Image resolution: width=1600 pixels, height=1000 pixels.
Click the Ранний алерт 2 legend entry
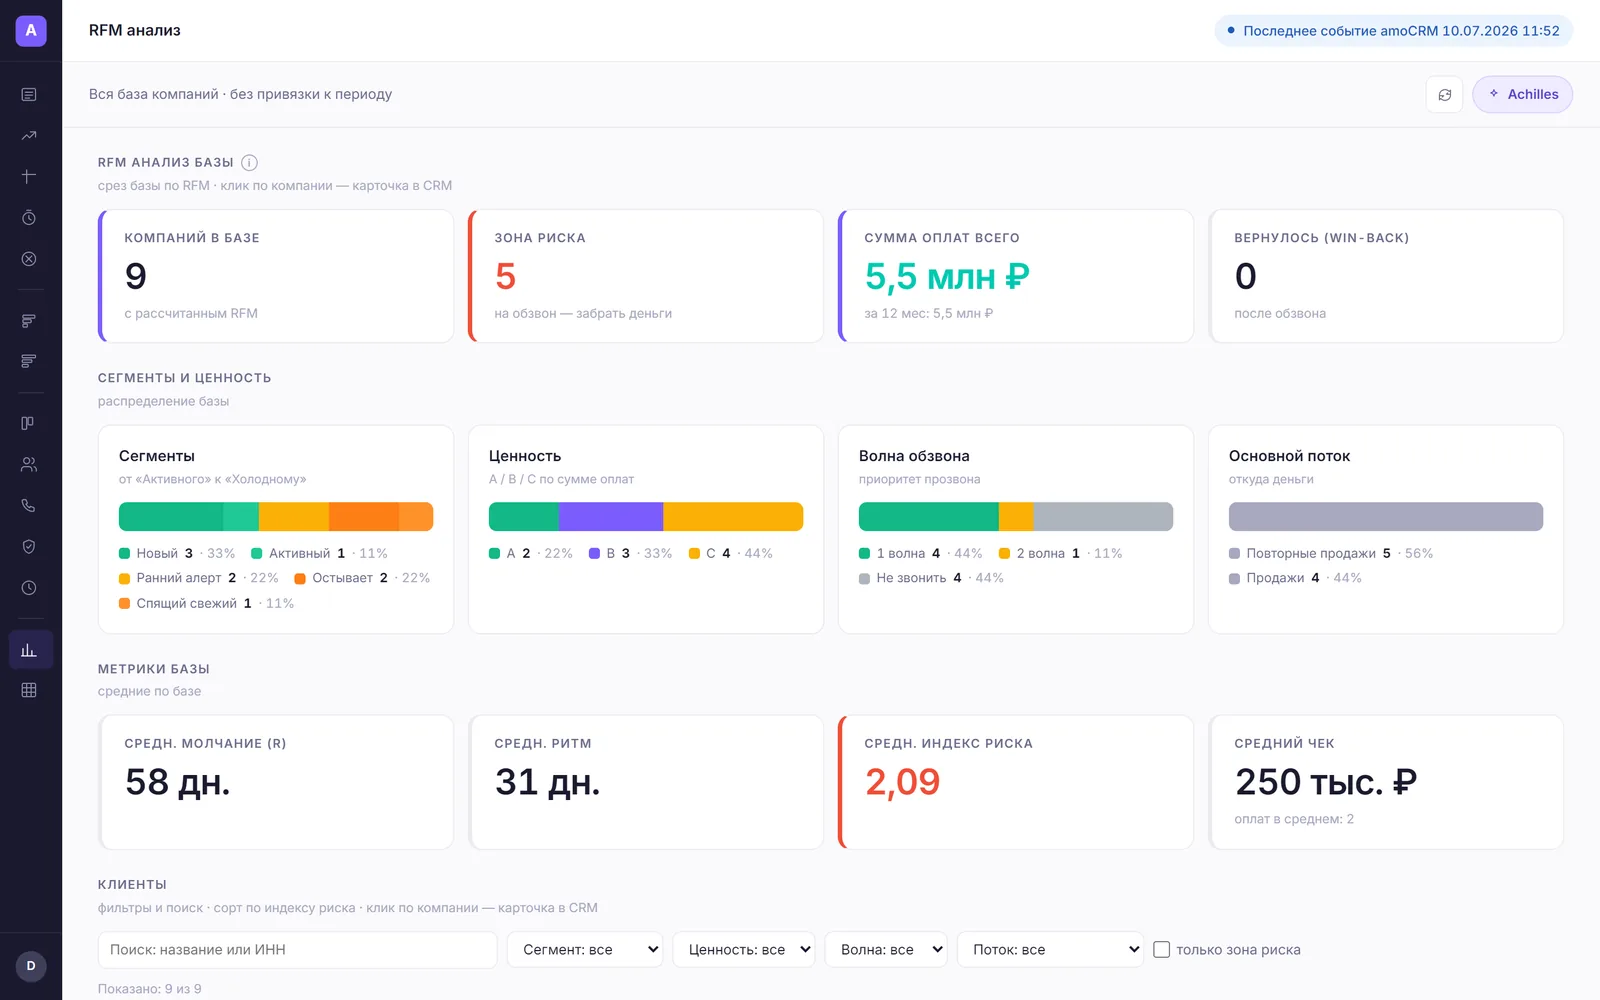click(x=199, y=578)
